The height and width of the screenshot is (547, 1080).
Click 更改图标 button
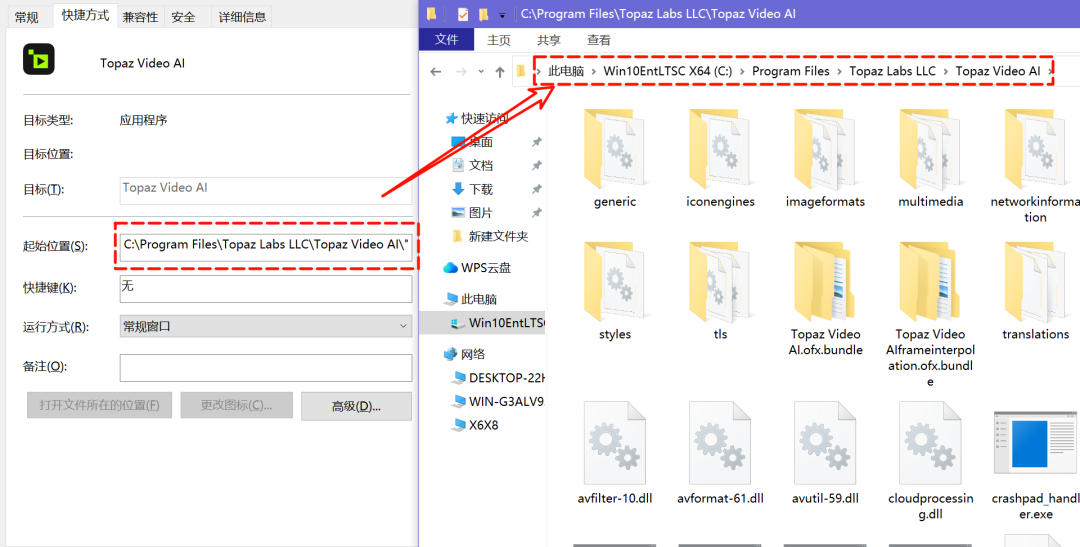click(x=236, y=405)
